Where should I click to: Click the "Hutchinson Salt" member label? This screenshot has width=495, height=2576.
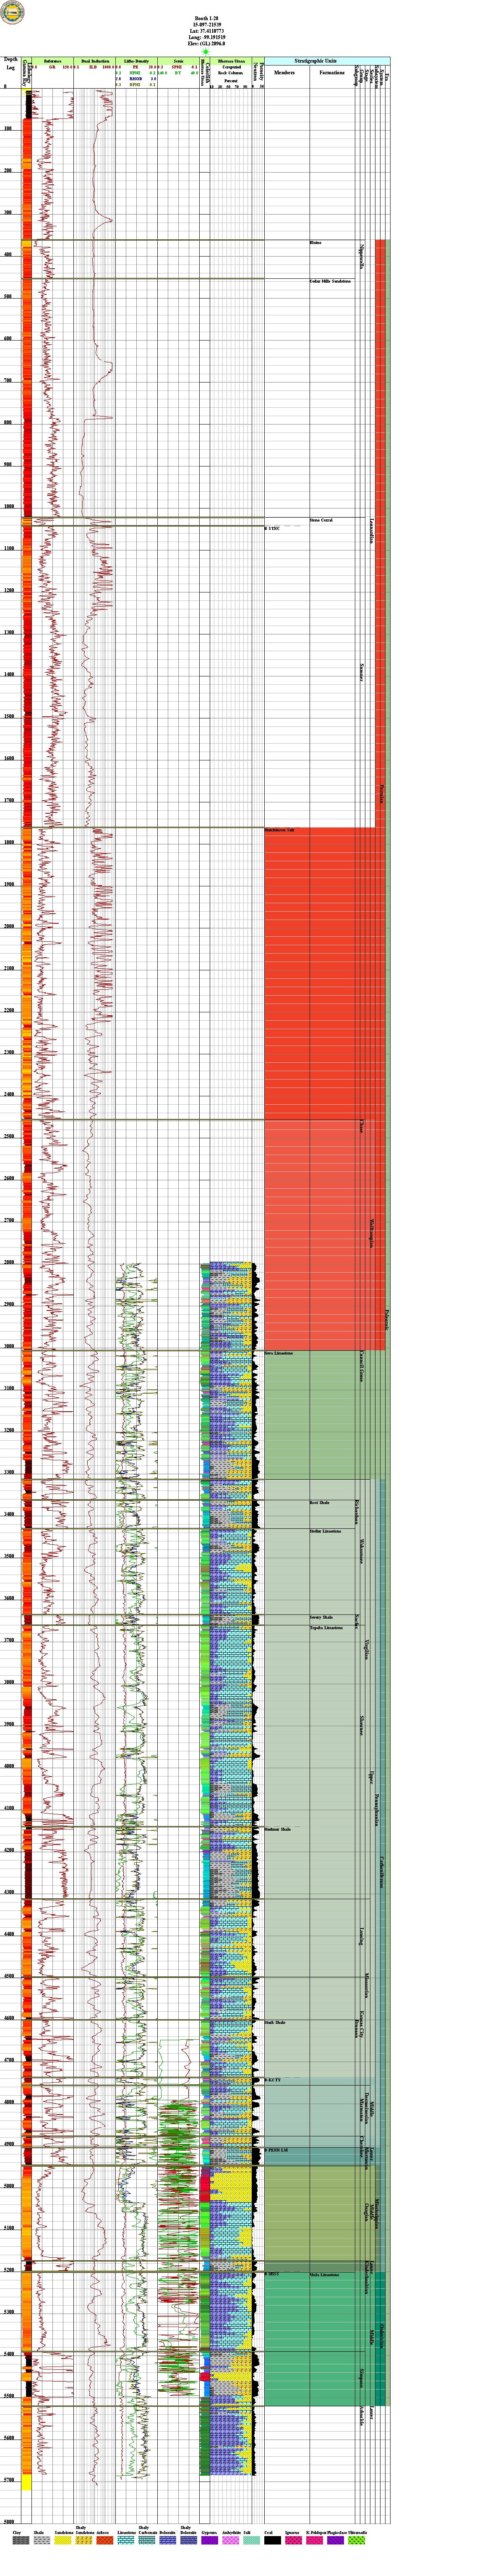click(x=280, y=830)
